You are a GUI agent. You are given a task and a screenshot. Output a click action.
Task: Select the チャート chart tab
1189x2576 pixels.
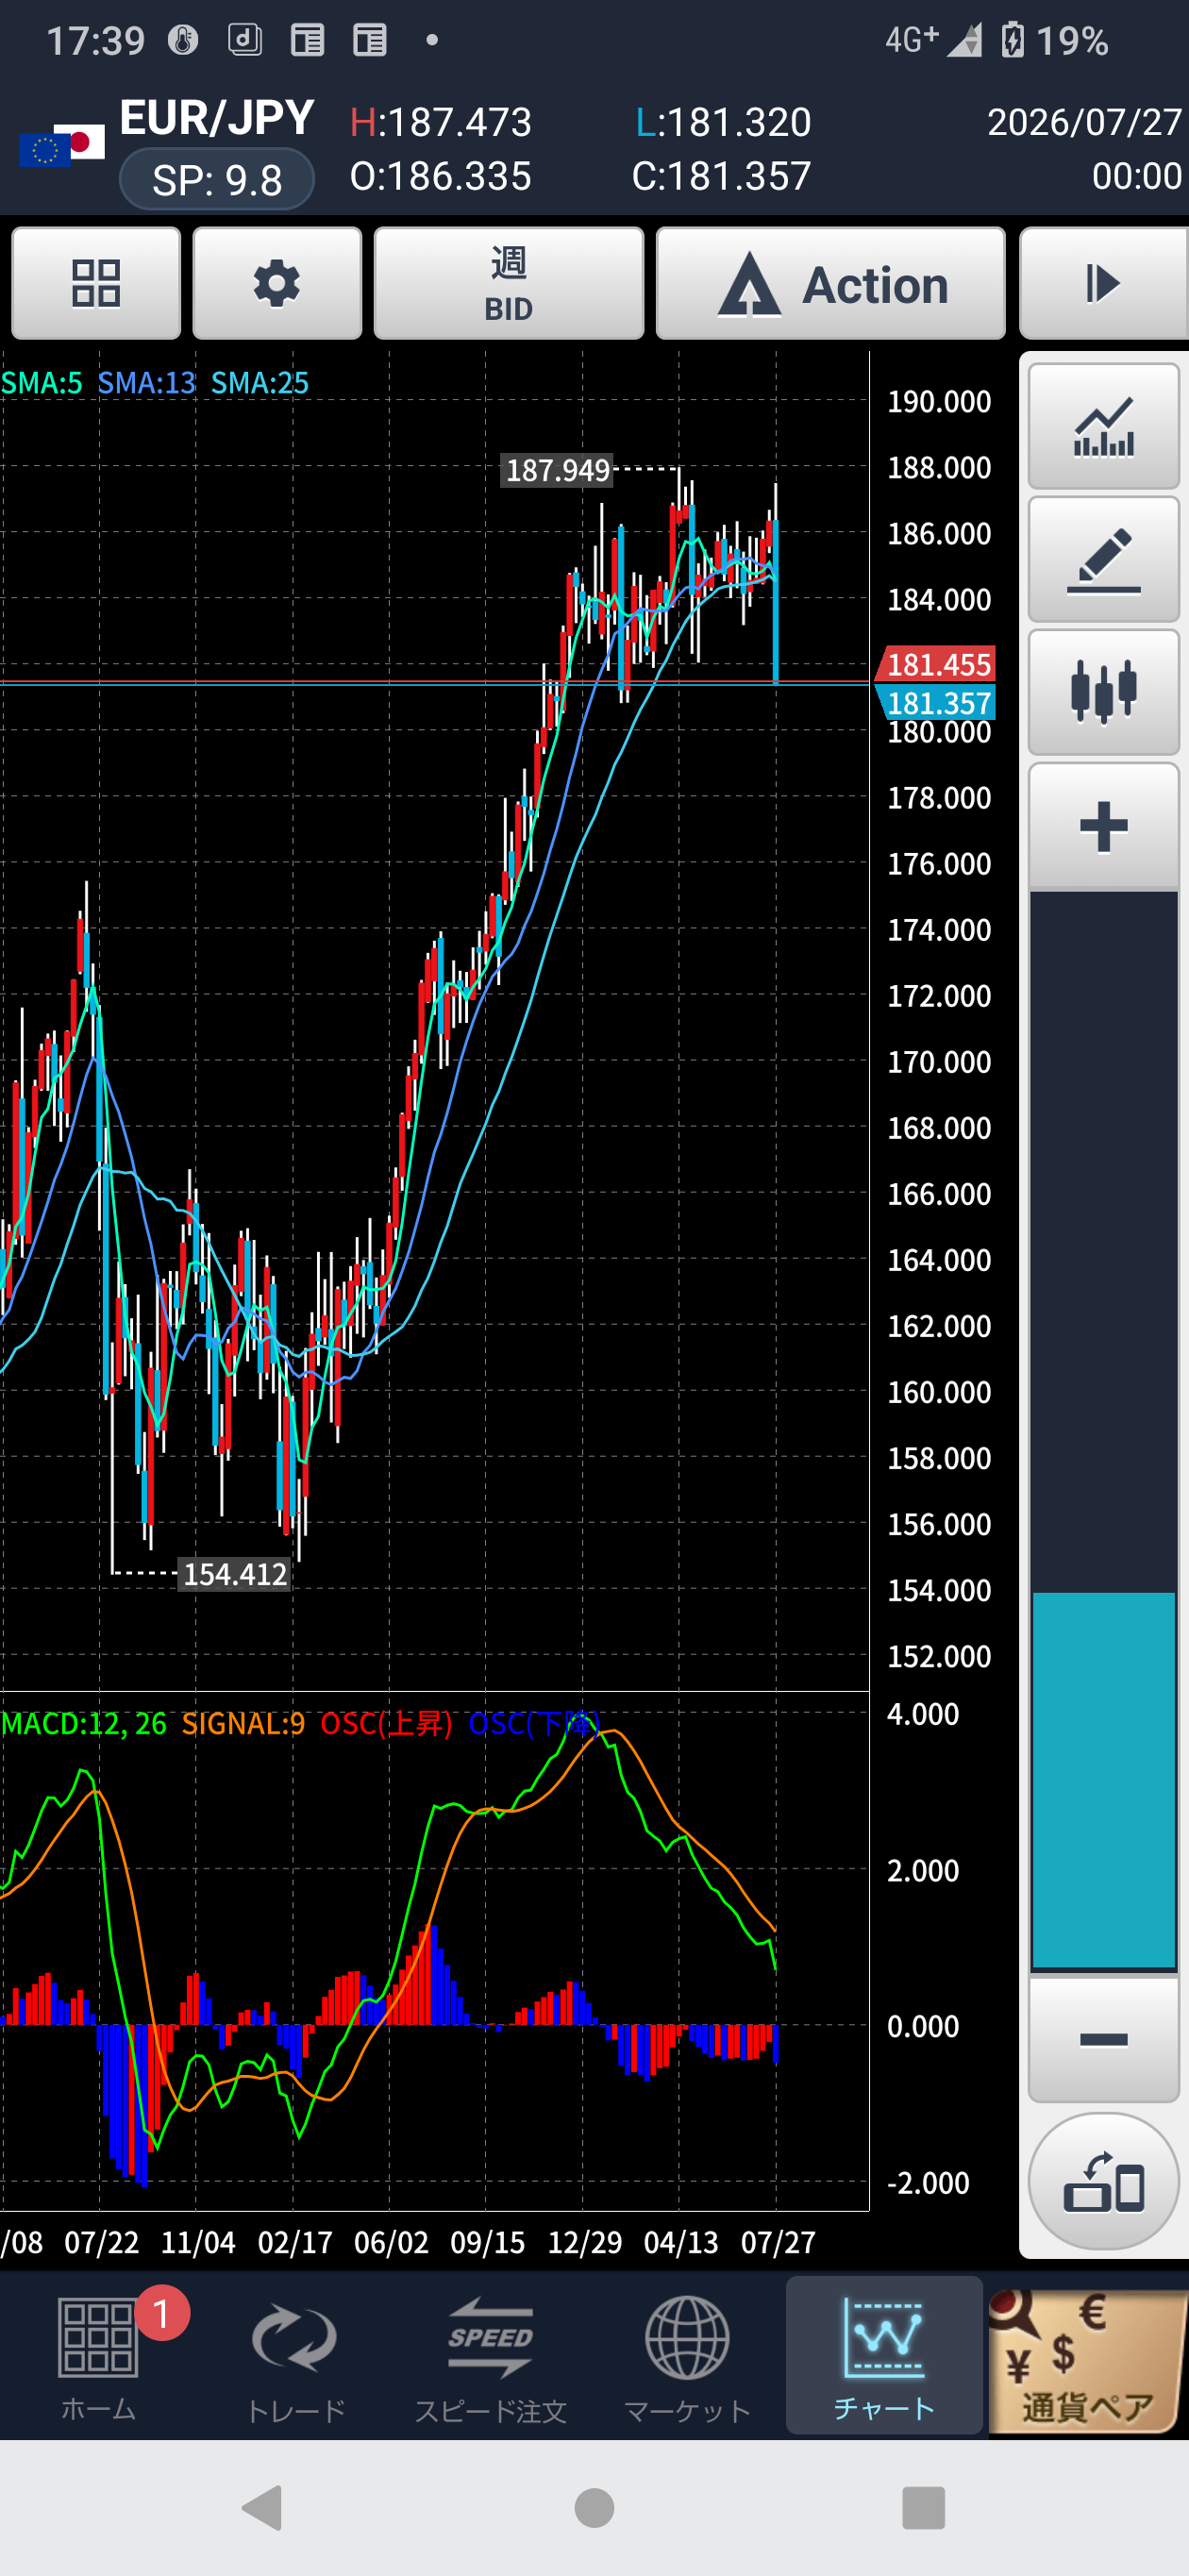coord(884,2356)
